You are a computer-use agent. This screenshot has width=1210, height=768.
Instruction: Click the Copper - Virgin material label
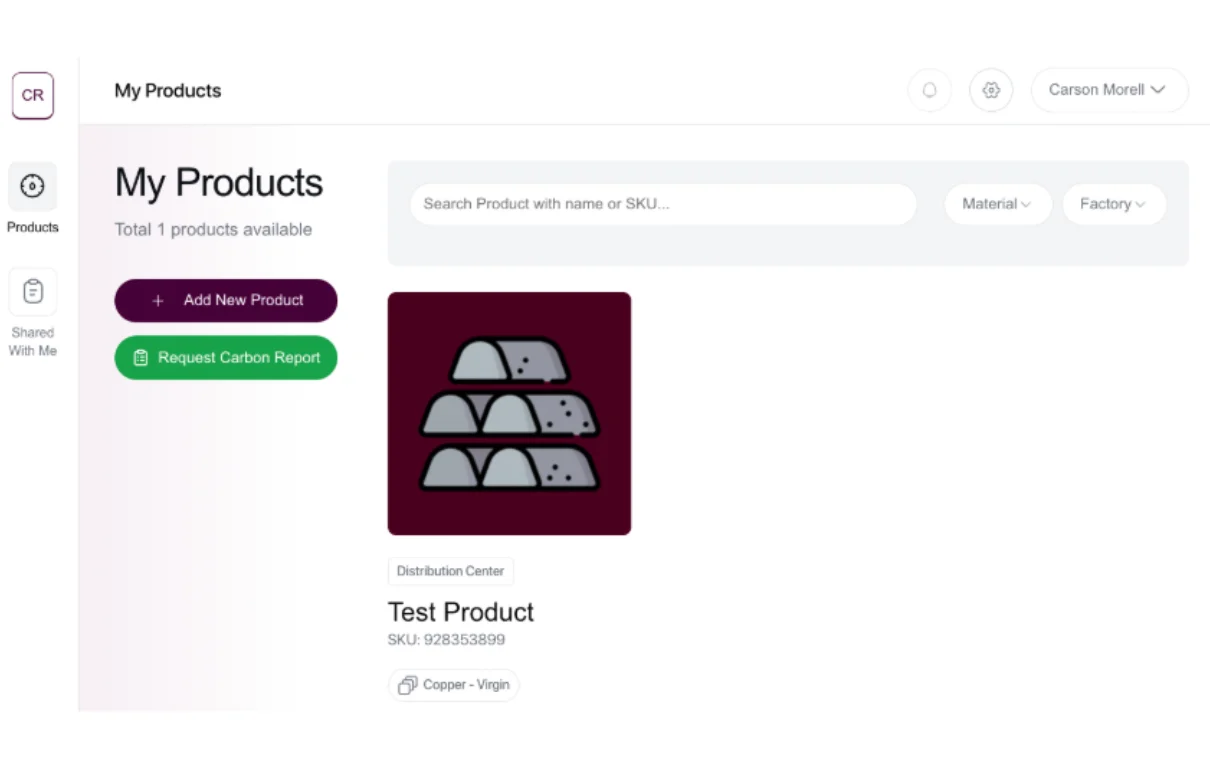[x=466, y=685]
